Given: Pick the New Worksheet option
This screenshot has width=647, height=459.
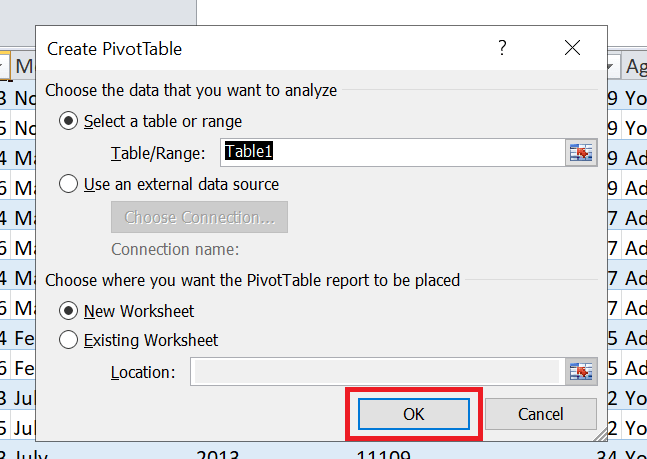Looking at the screenshot, I should [x=69, y=311].
